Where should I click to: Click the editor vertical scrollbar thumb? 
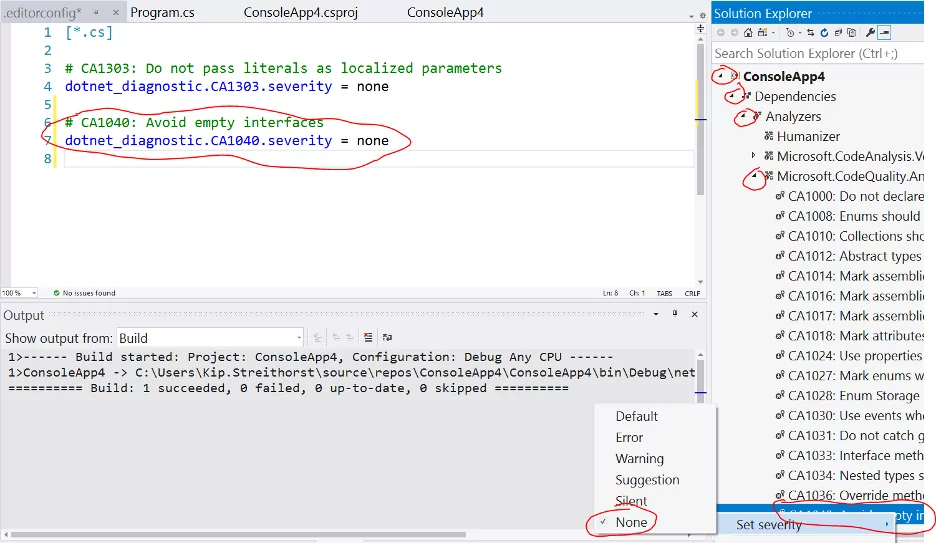click(x=700, y=119)
